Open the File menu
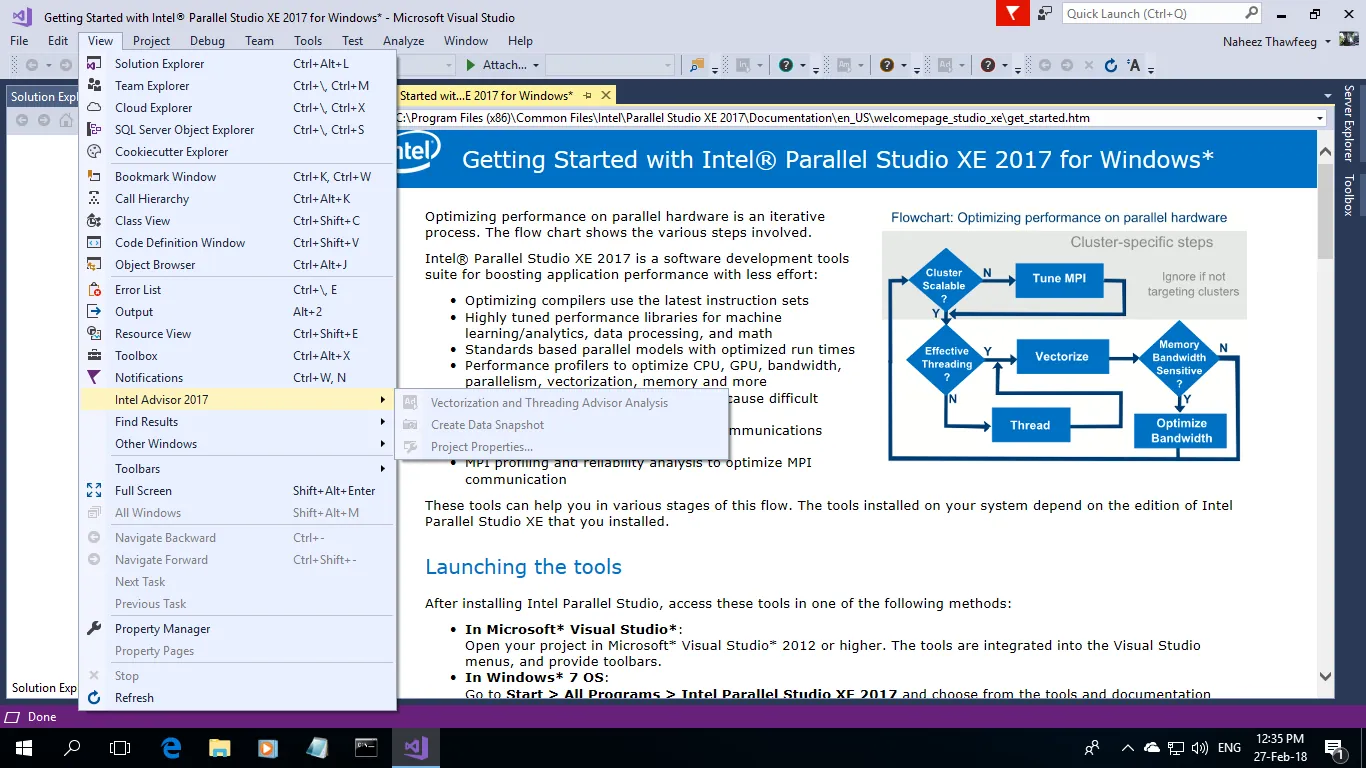The width and height of the screenshot is (1366, 768). pyautogui.click(x=20, y=41)
